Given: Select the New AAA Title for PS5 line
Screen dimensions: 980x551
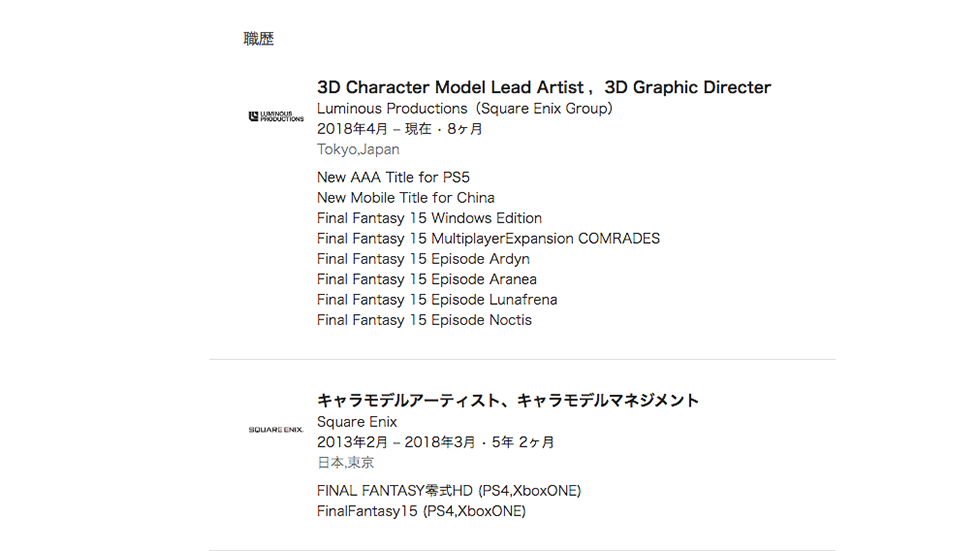Looking at the screenshot, I should tap(393, 177).
